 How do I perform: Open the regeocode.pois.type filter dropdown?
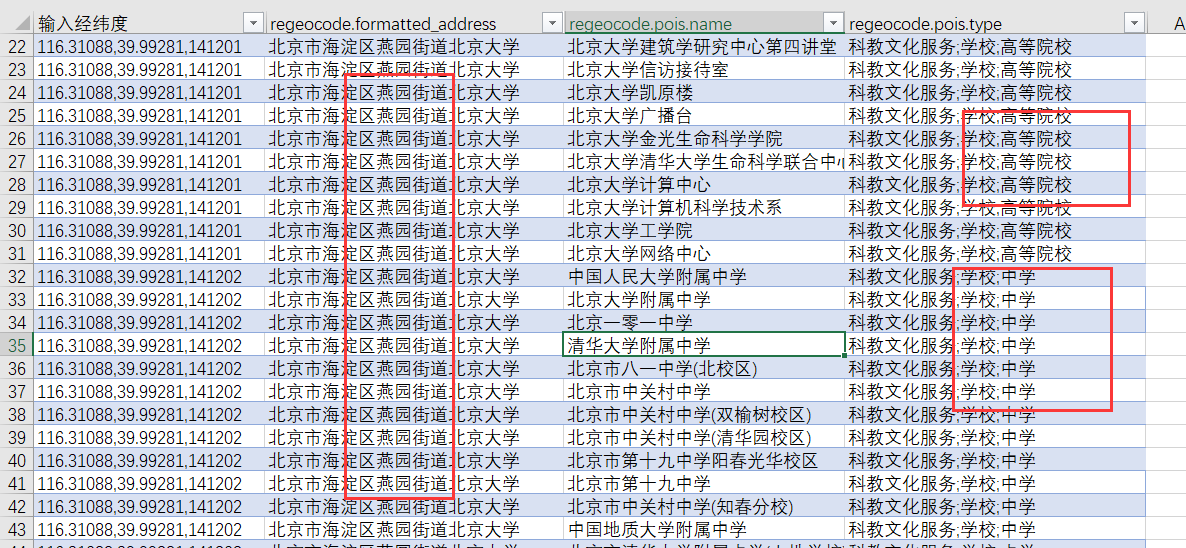click(1135, 23)
